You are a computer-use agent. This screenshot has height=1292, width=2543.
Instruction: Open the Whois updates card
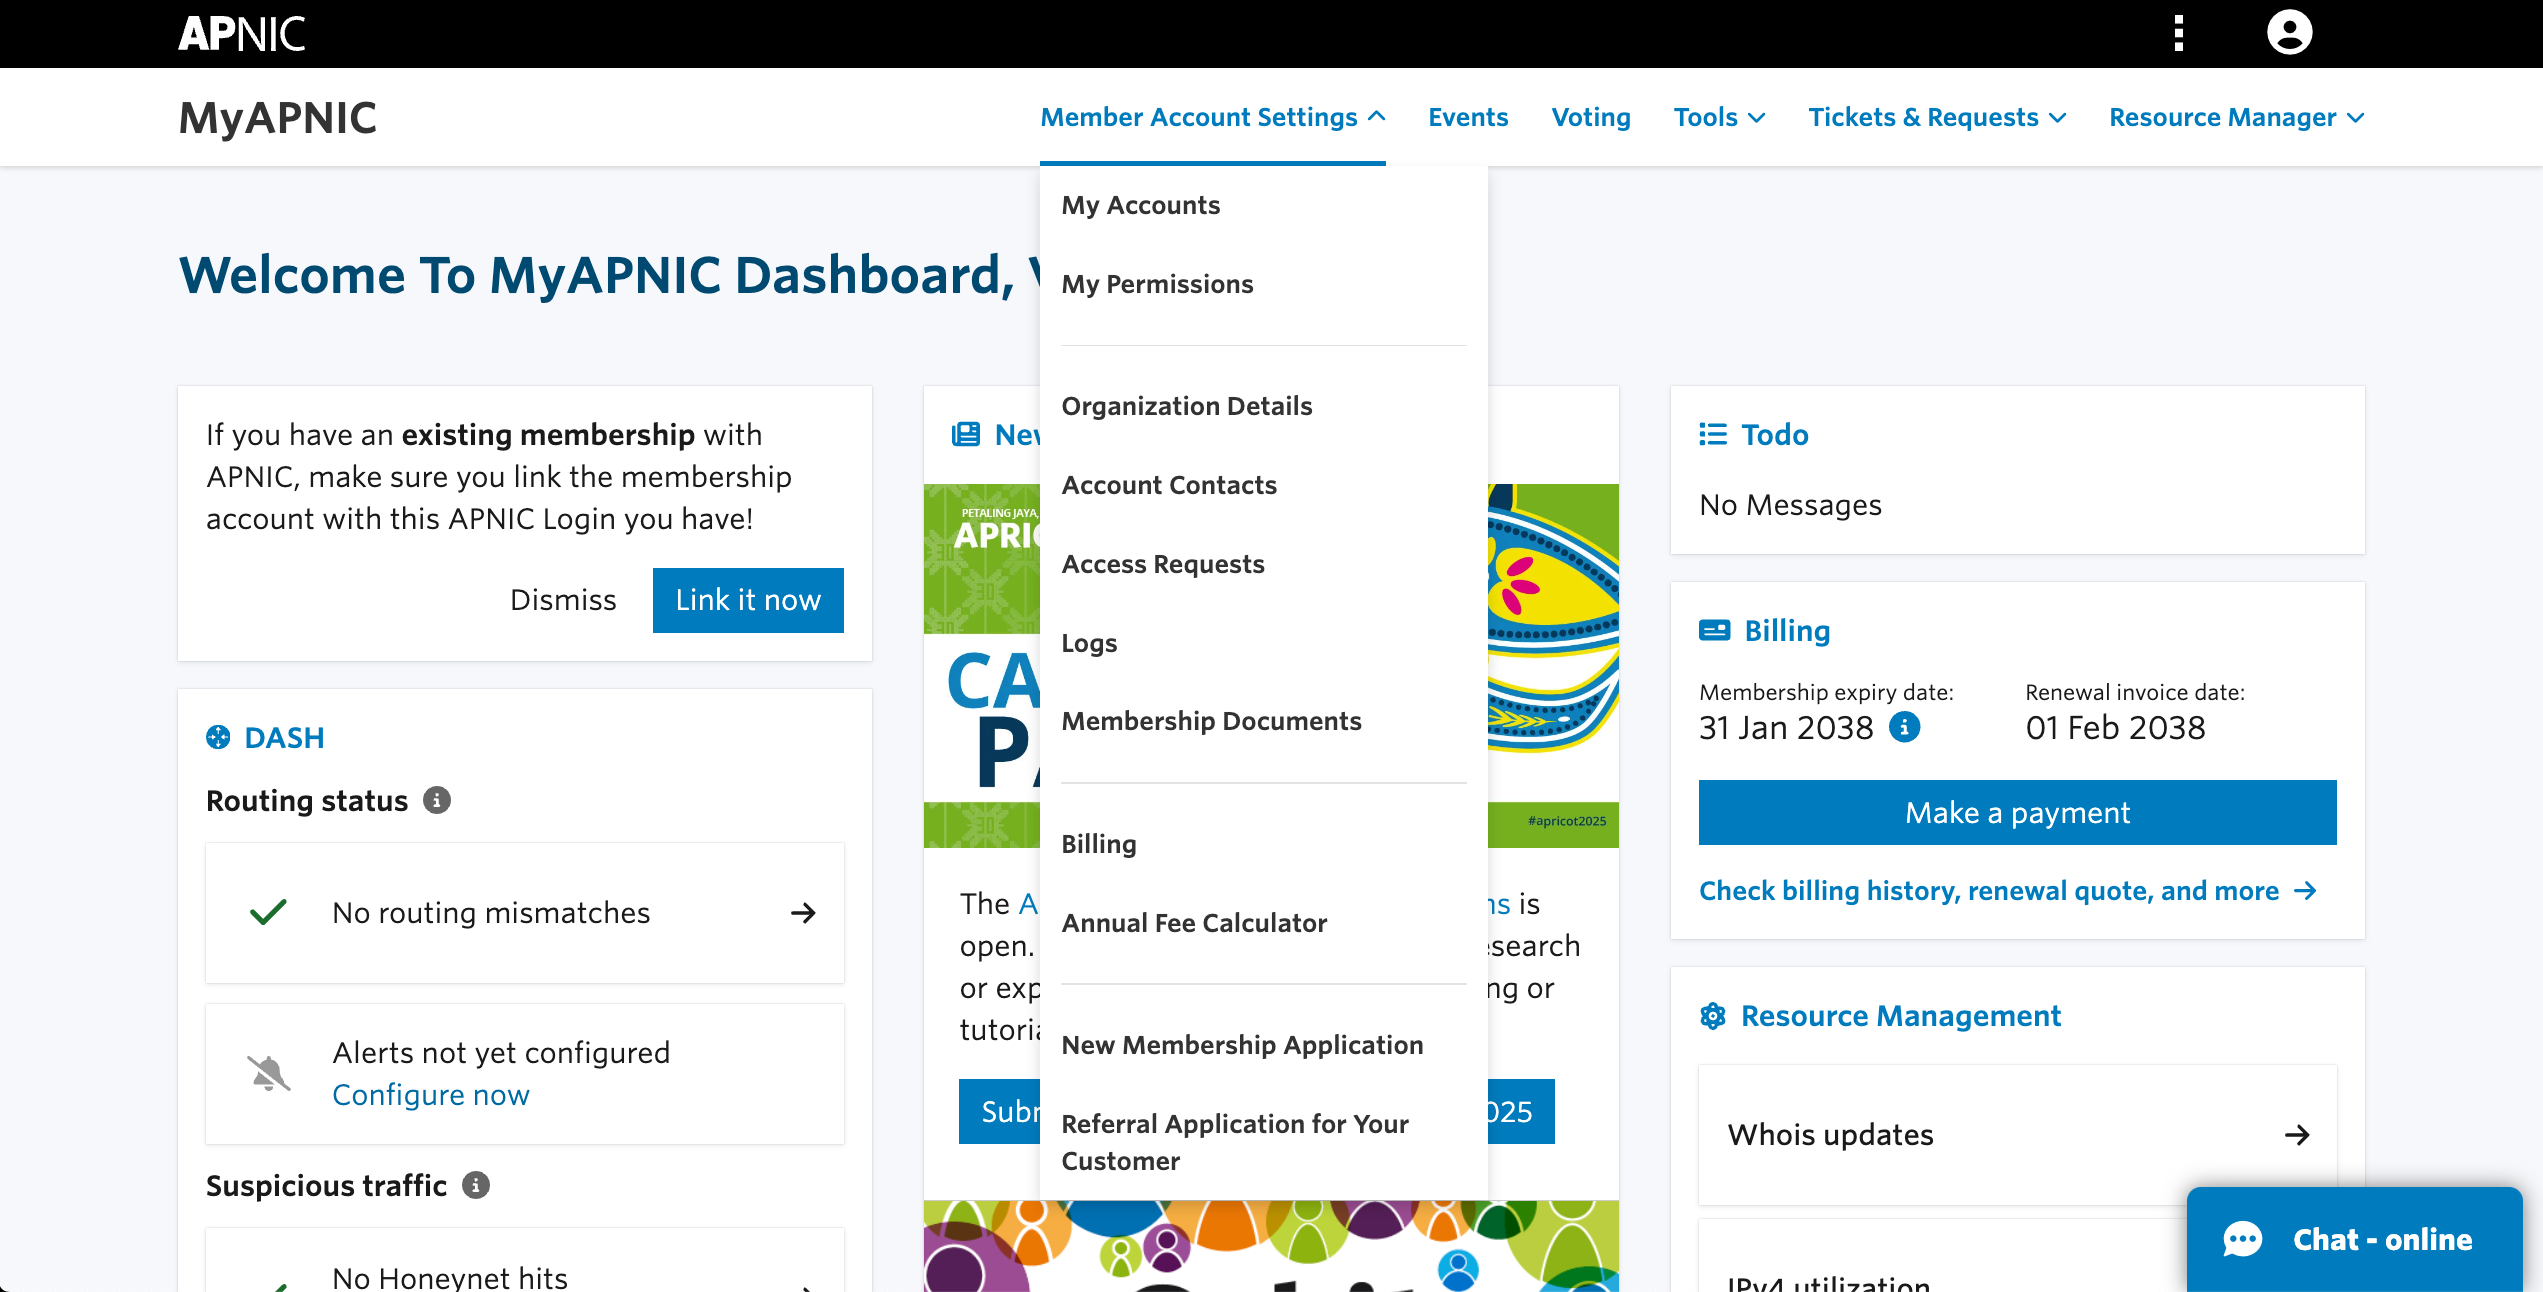pos(2017,1135)
